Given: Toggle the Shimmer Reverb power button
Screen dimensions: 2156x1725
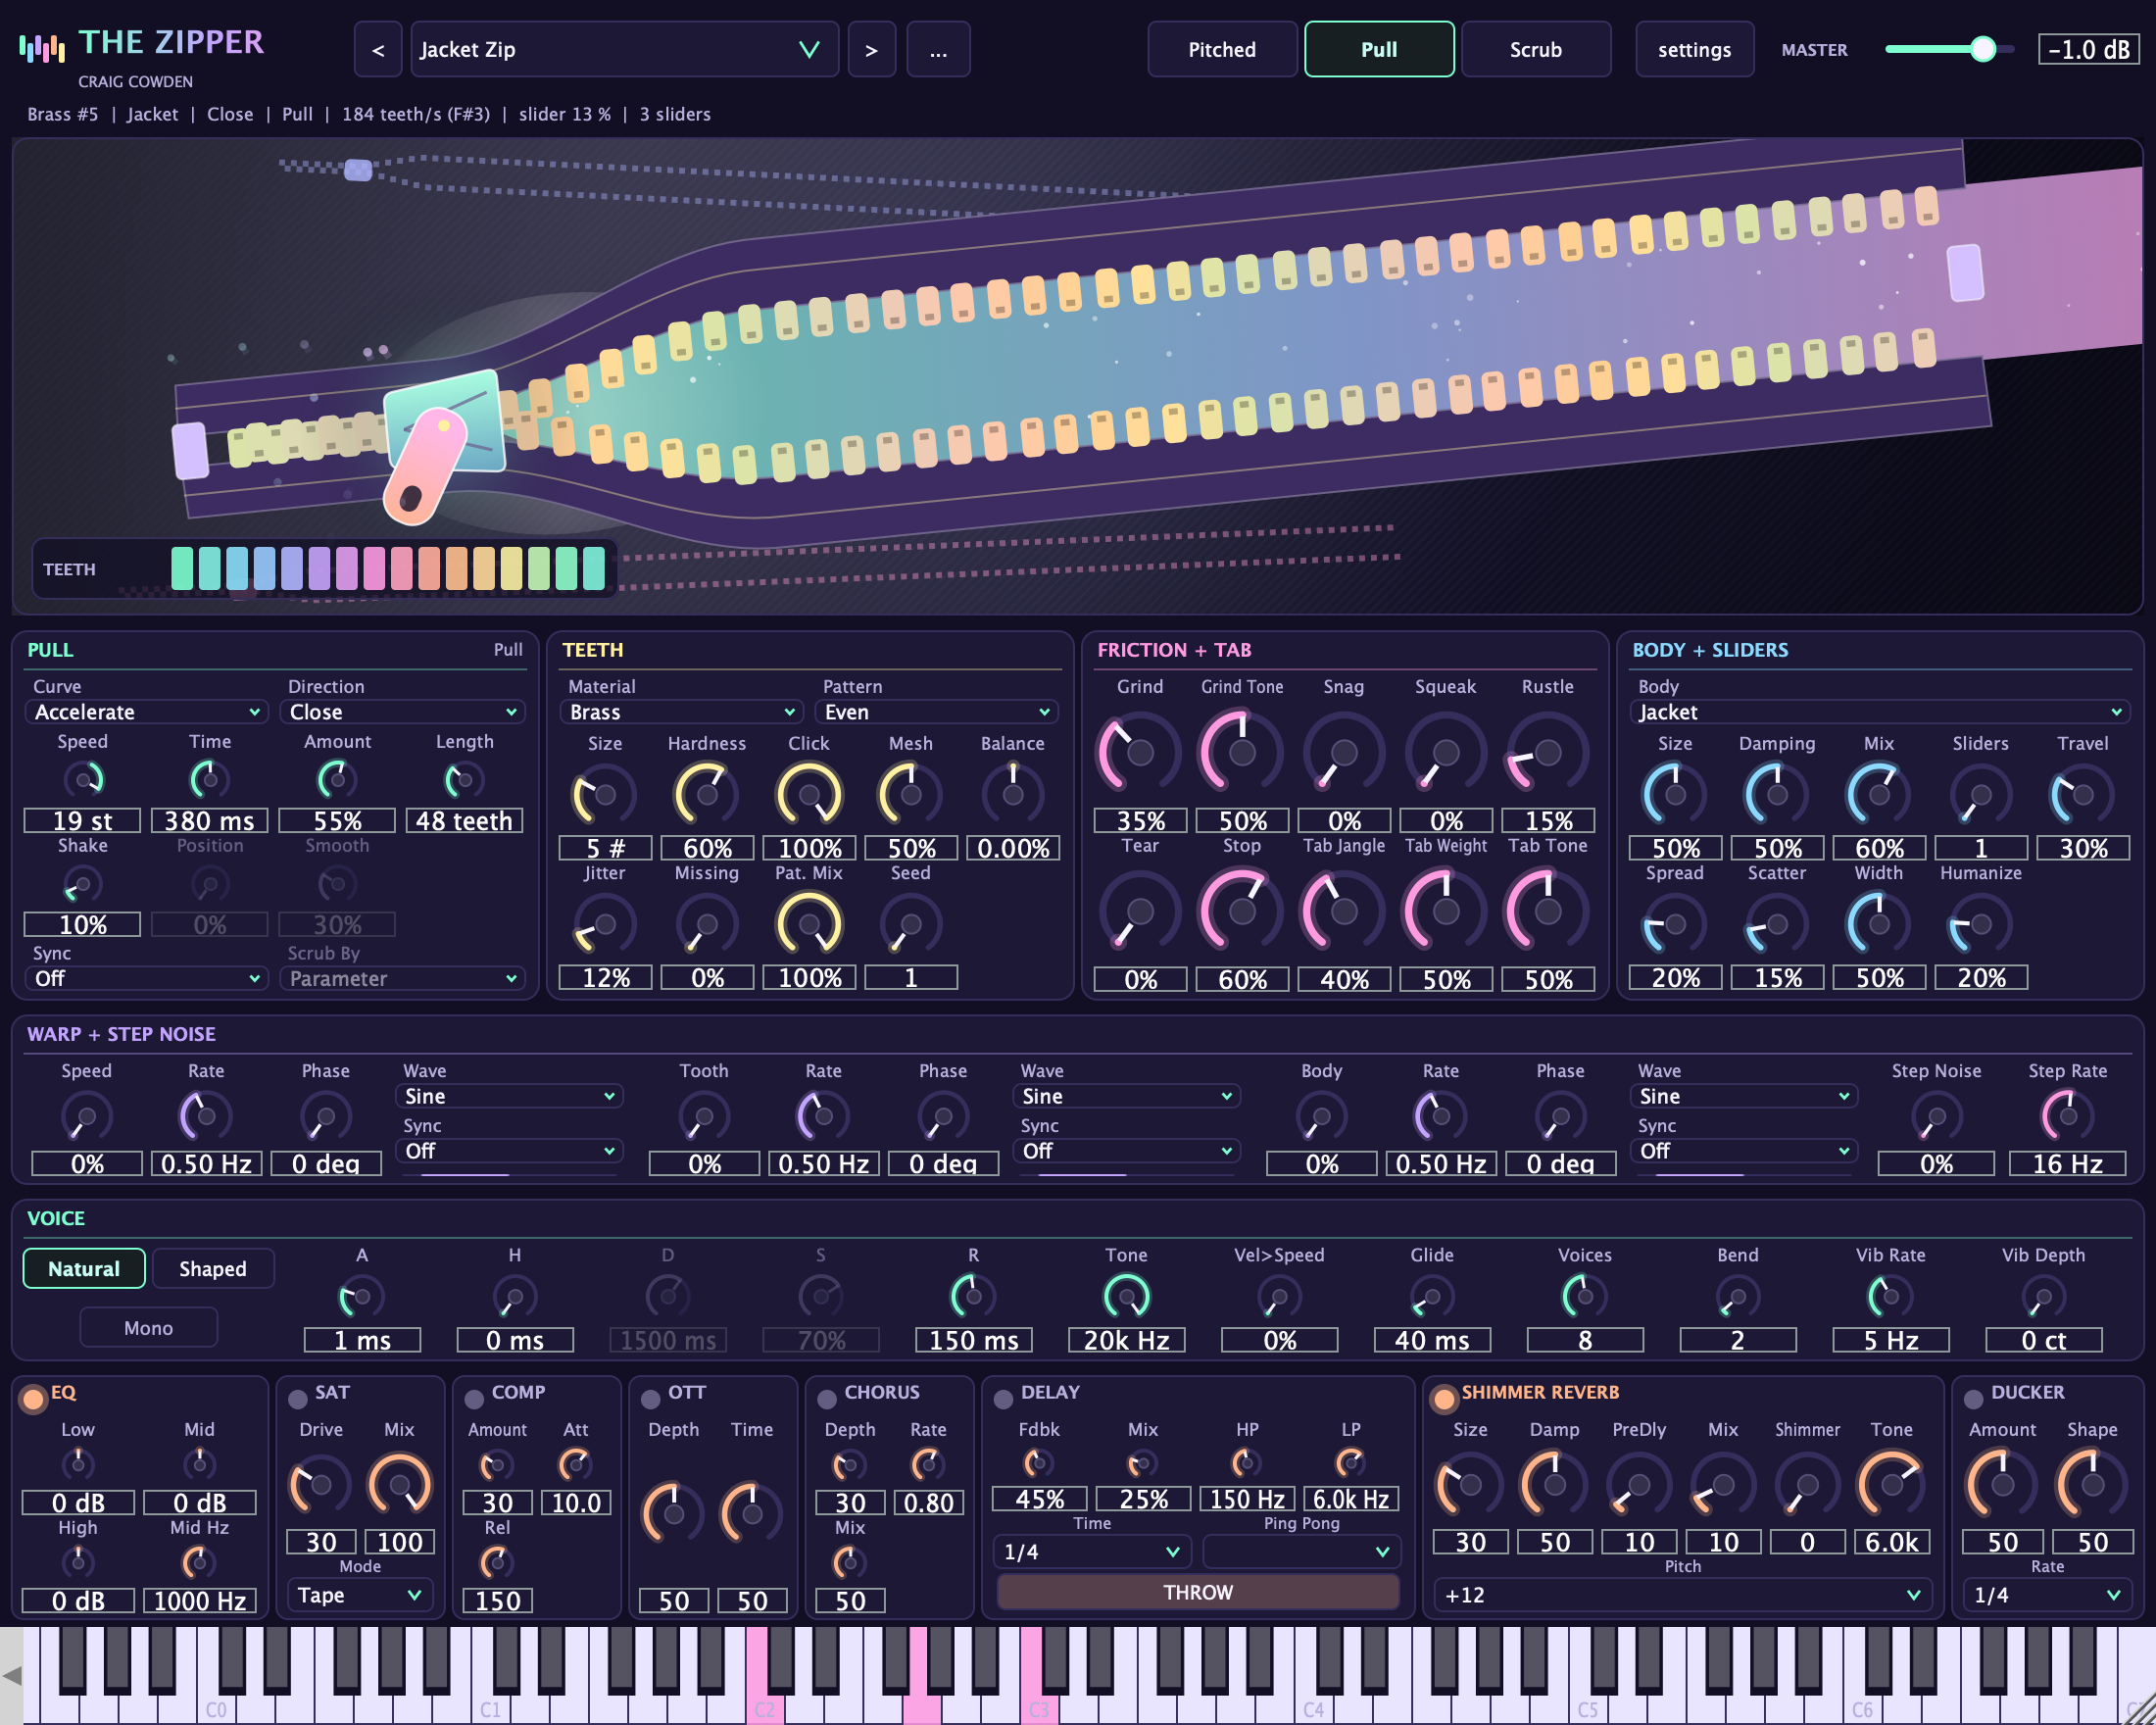Looking at the screenshot, I should pyautogui.click(x=1443, y=1398).
